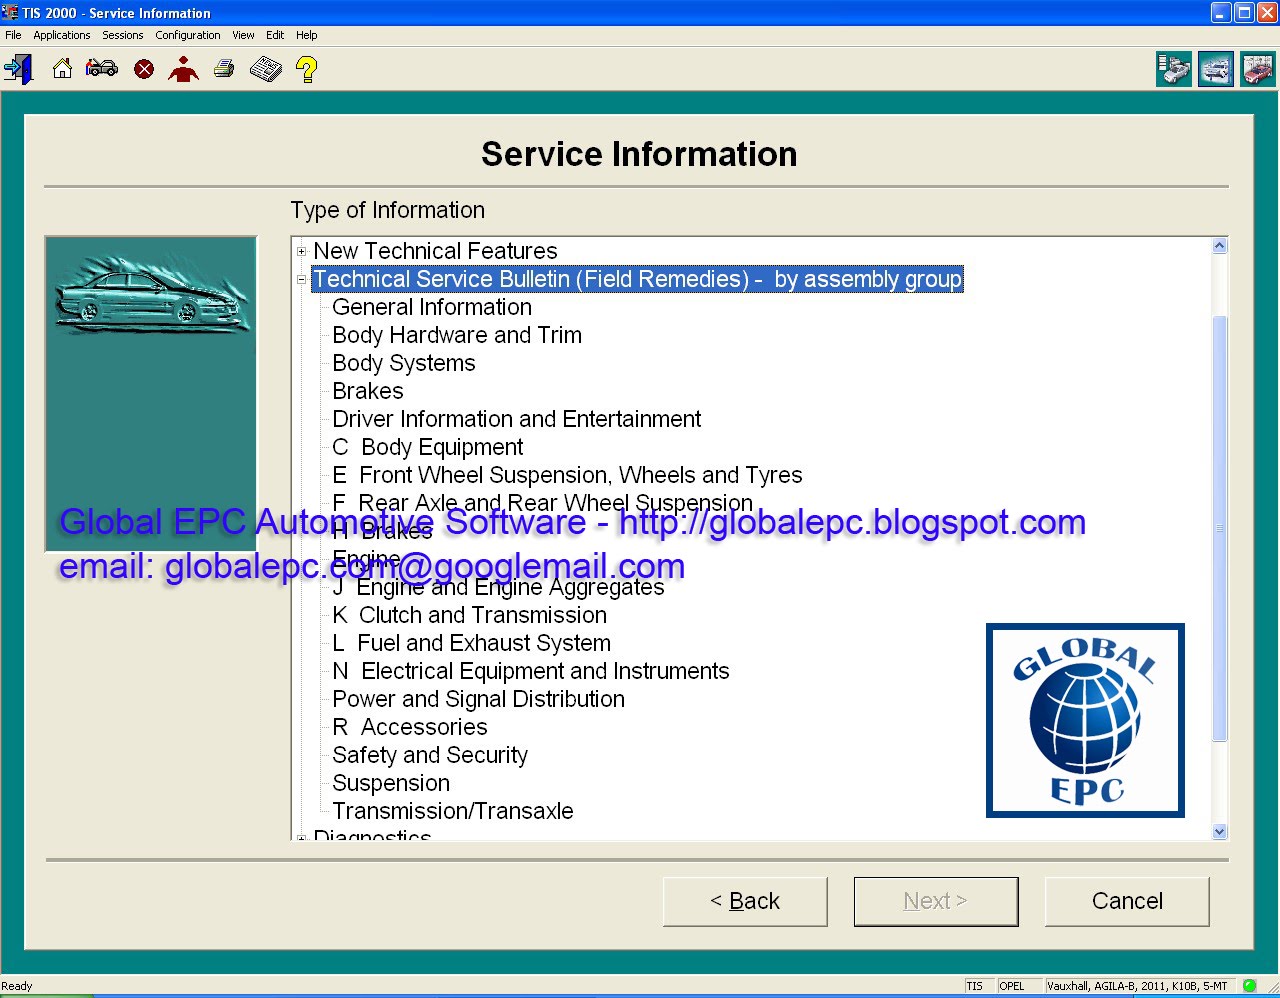The width and height of the screenshot is (1280, 998).
Task: Click the Back button
Action: (x=745, y=901)
